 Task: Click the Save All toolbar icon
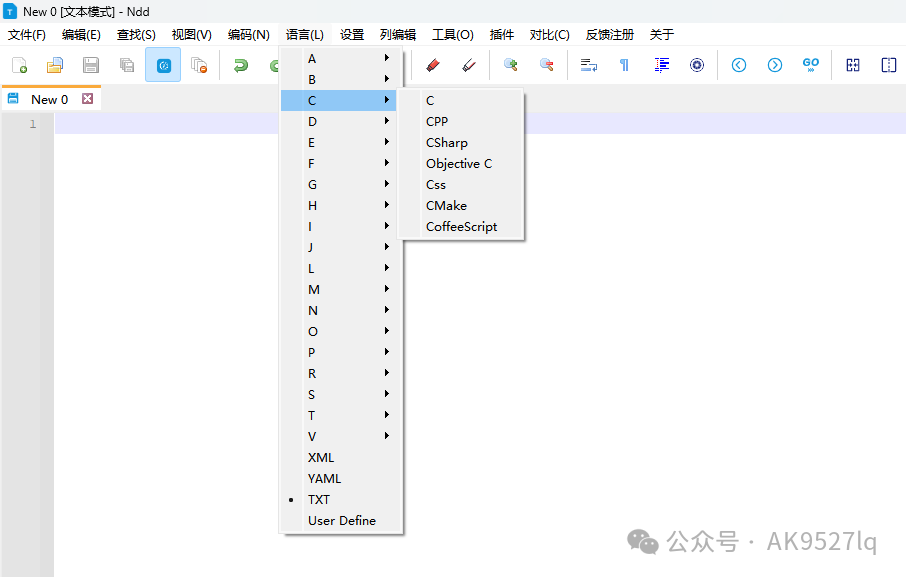(127, 65)
